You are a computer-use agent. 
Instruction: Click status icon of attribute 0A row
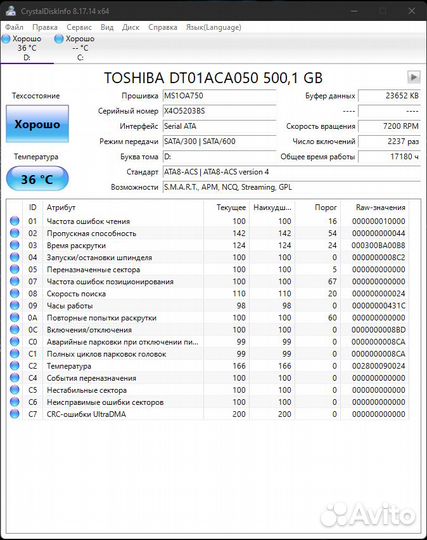click(14, 317)
